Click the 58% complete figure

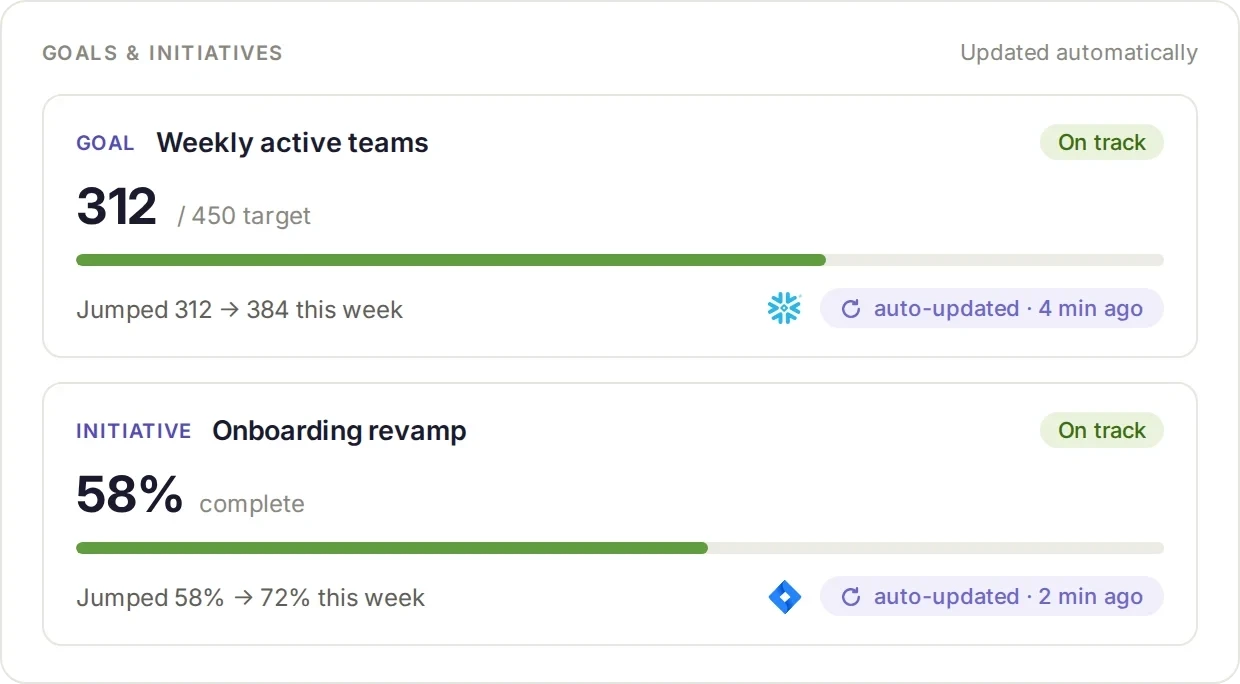pos(130,495)
